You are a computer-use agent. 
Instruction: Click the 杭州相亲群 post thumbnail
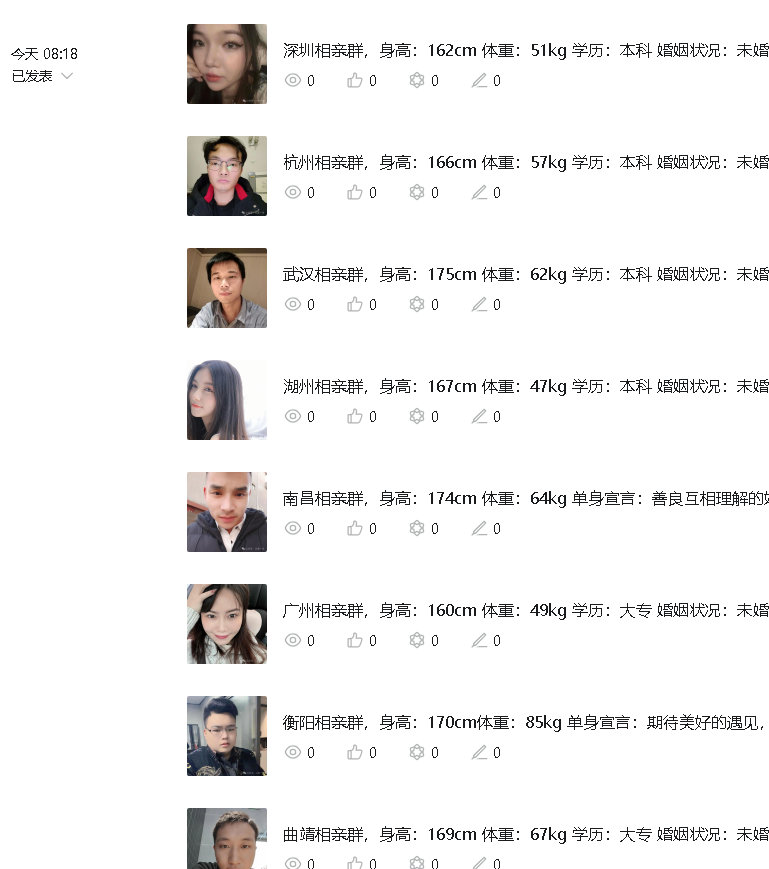[227, 176]
